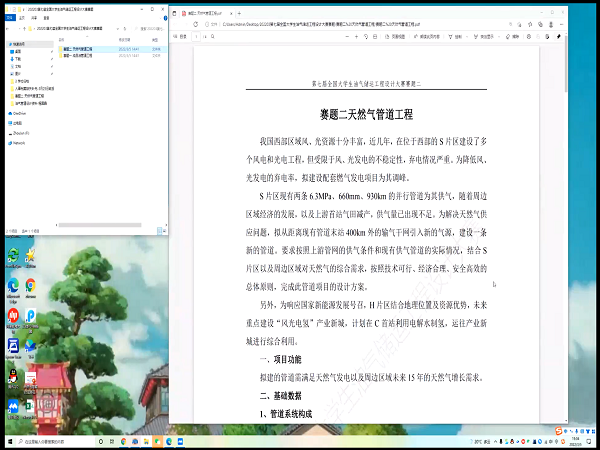This screenshot has height=450, width=600.
Task: Click the blue Help icon in File Explorer
Action: pos(166,18)
